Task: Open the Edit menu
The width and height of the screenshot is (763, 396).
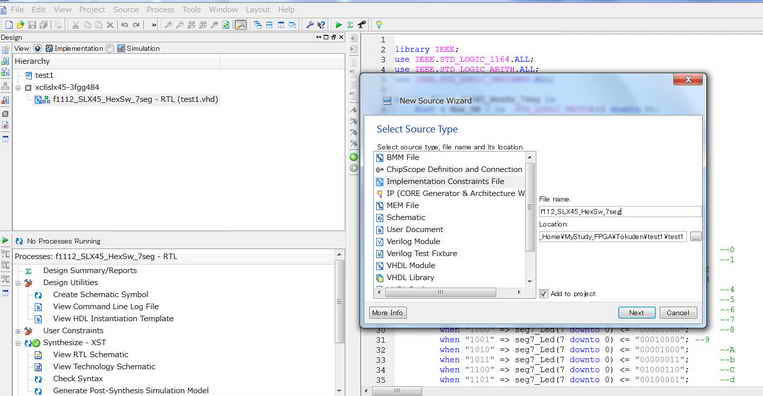Action: point(38,10)
